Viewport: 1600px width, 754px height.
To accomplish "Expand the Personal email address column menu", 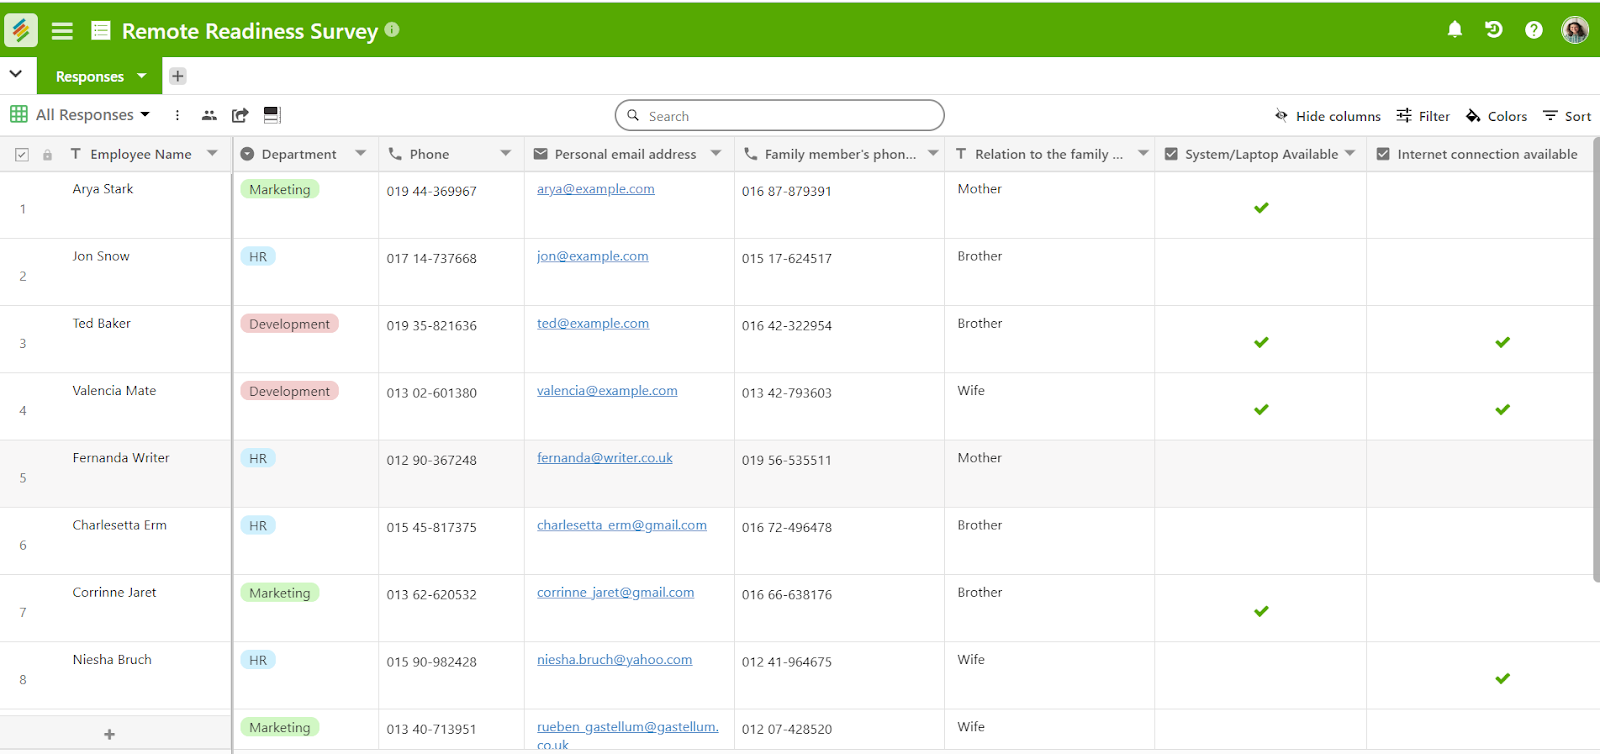I will pos(716,154).
